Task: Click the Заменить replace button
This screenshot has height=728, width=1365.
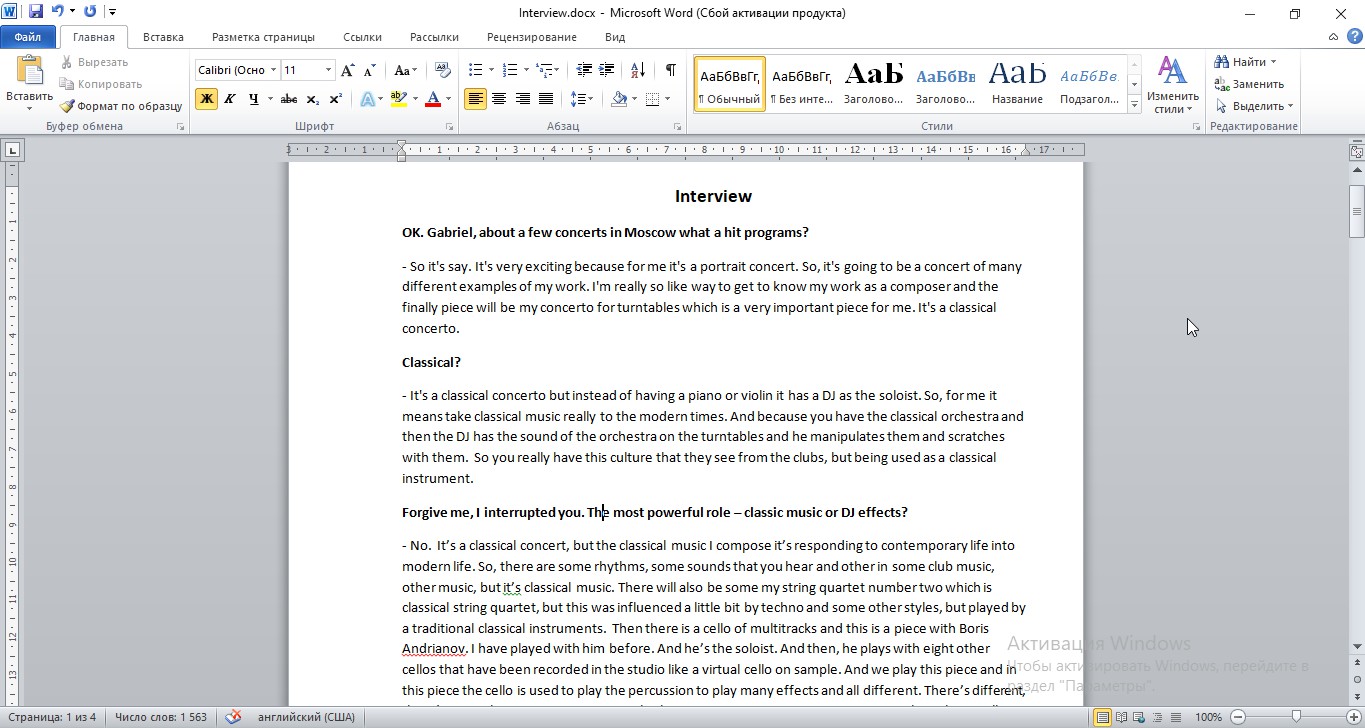Action: [1250, 84]
